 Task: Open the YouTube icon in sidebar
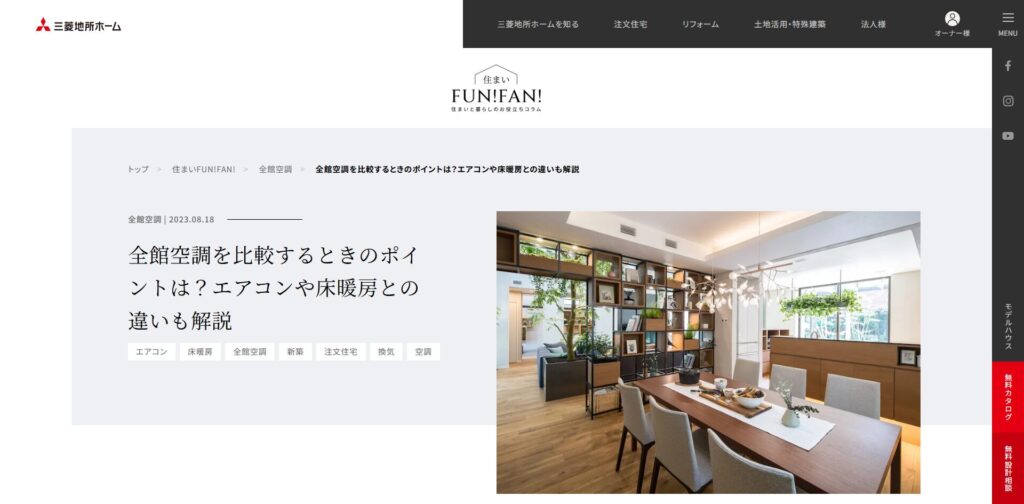click(1008, 136)
